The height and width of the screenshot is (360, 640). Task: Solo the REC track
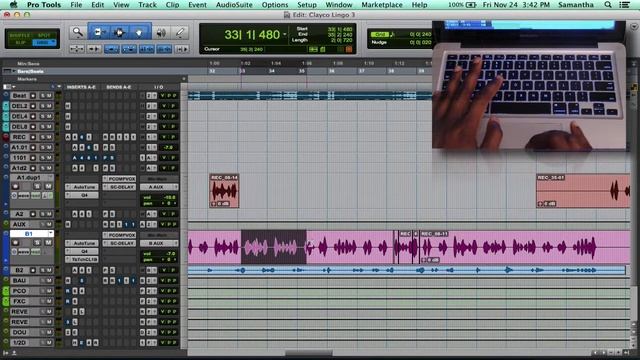click(x=42, y=137)
